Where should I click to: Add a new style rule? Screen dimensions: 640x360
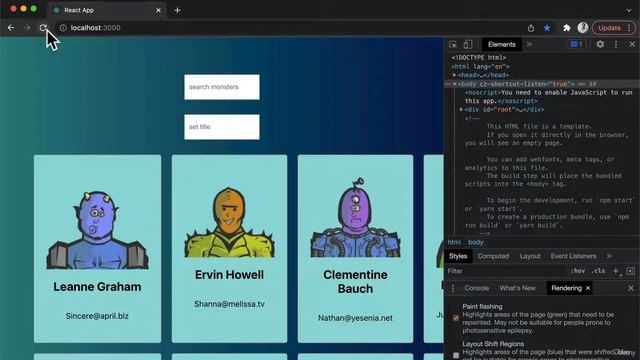(616, 271)
